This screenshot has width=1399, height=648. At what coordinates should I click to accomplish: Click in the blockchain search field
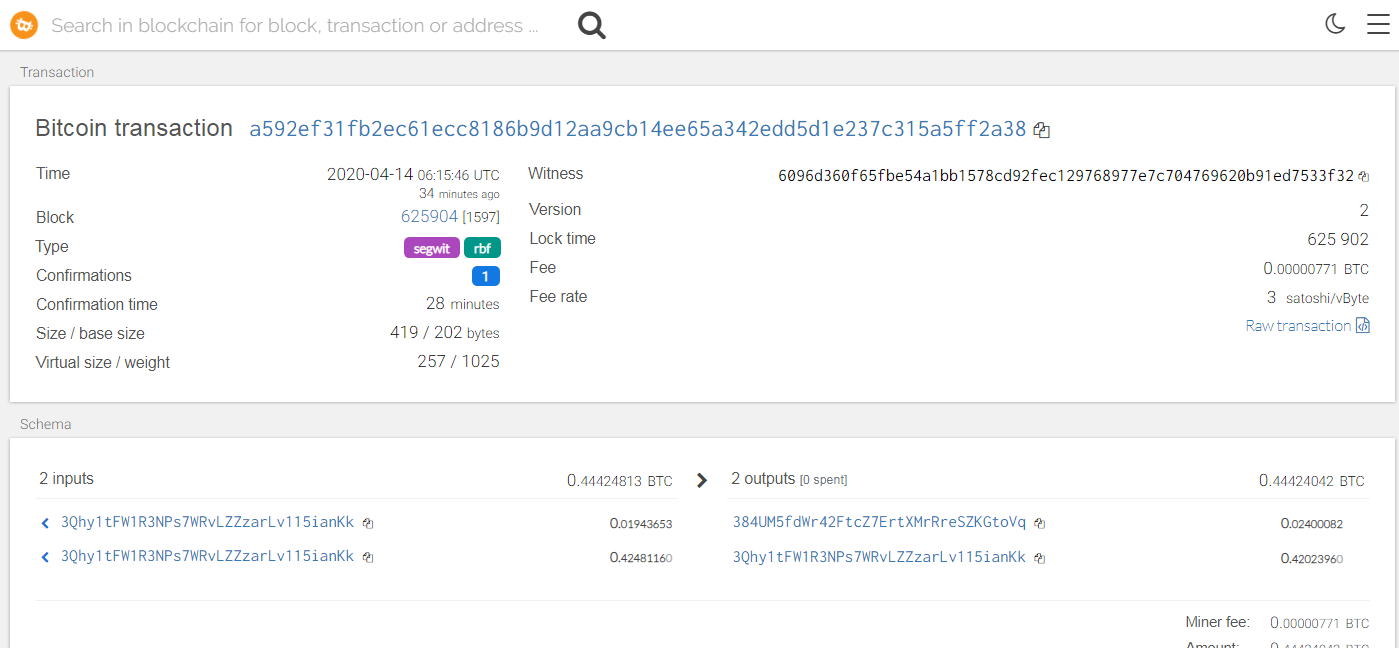[x=295, y=26]
